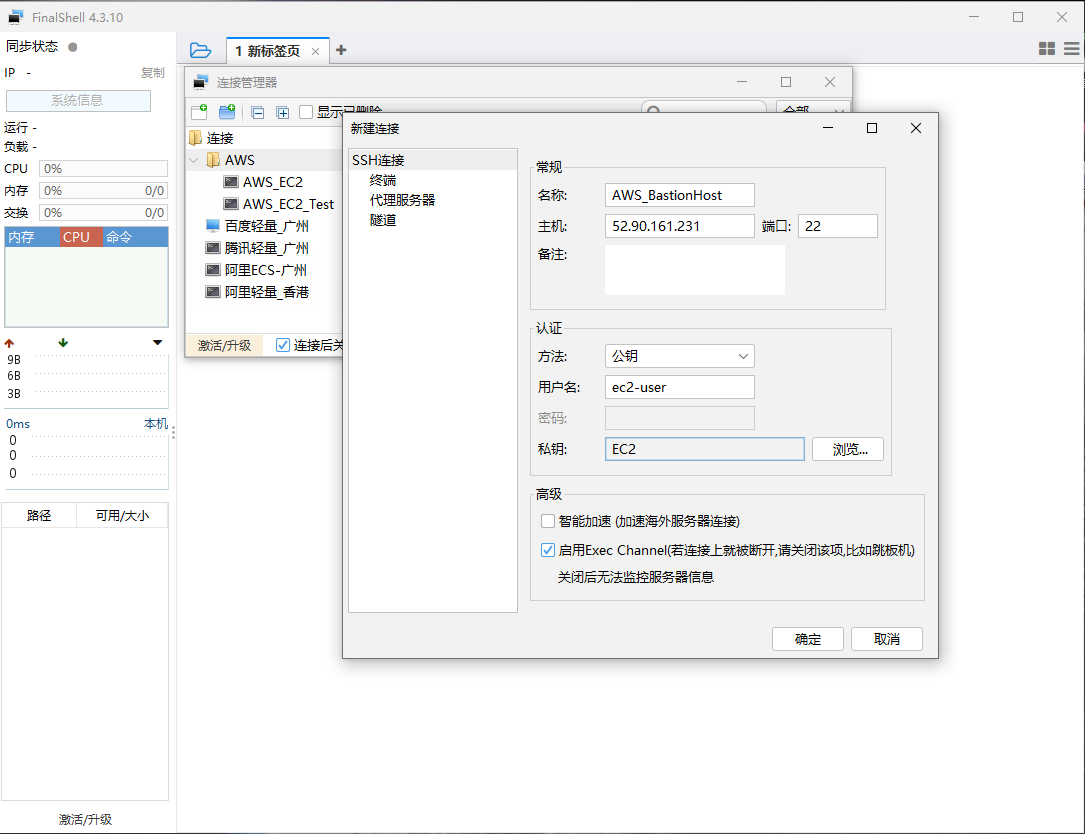Click the 主机 field with IP address
1085x834 pixels.
680,226
